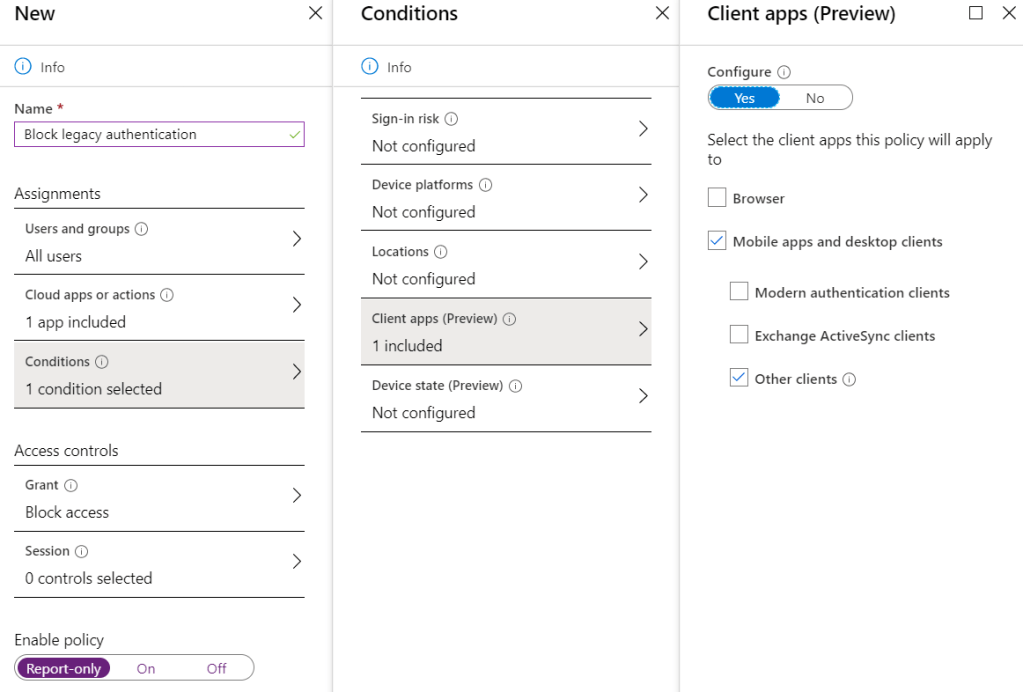Expand Device state (Preview) chevron
The image size is (1023, 692).
[x=643, y=396]
